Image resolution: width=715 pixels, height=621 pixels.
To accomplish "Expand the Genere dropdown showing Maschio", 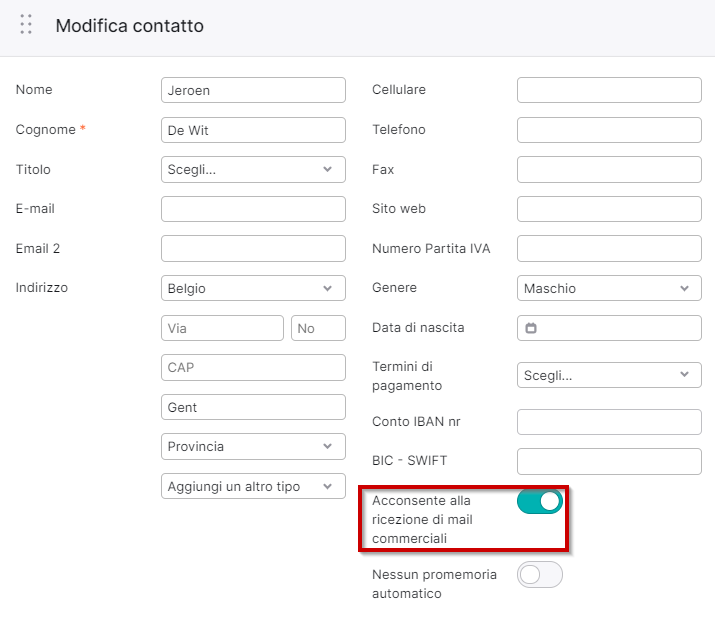I will pyautogui.click(x=609, y=288).
